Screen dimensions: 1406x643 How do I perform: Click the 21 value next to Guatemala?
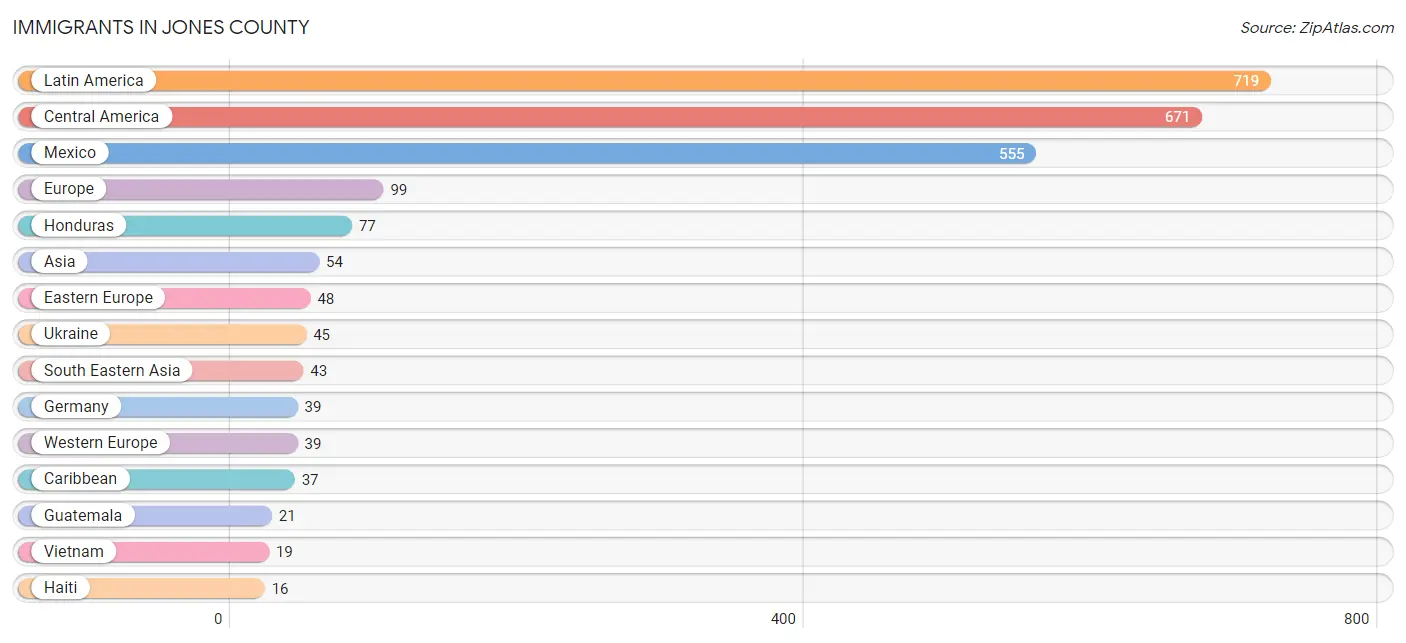tap(287, 516)
